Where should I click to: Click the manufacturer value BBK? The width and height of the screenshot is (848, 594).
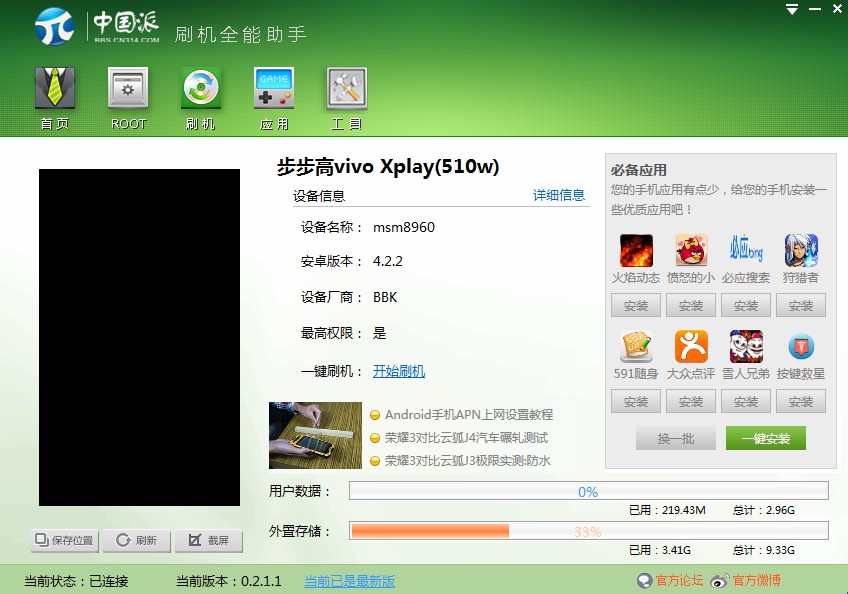pyautogui.click(x=385, y=297)
